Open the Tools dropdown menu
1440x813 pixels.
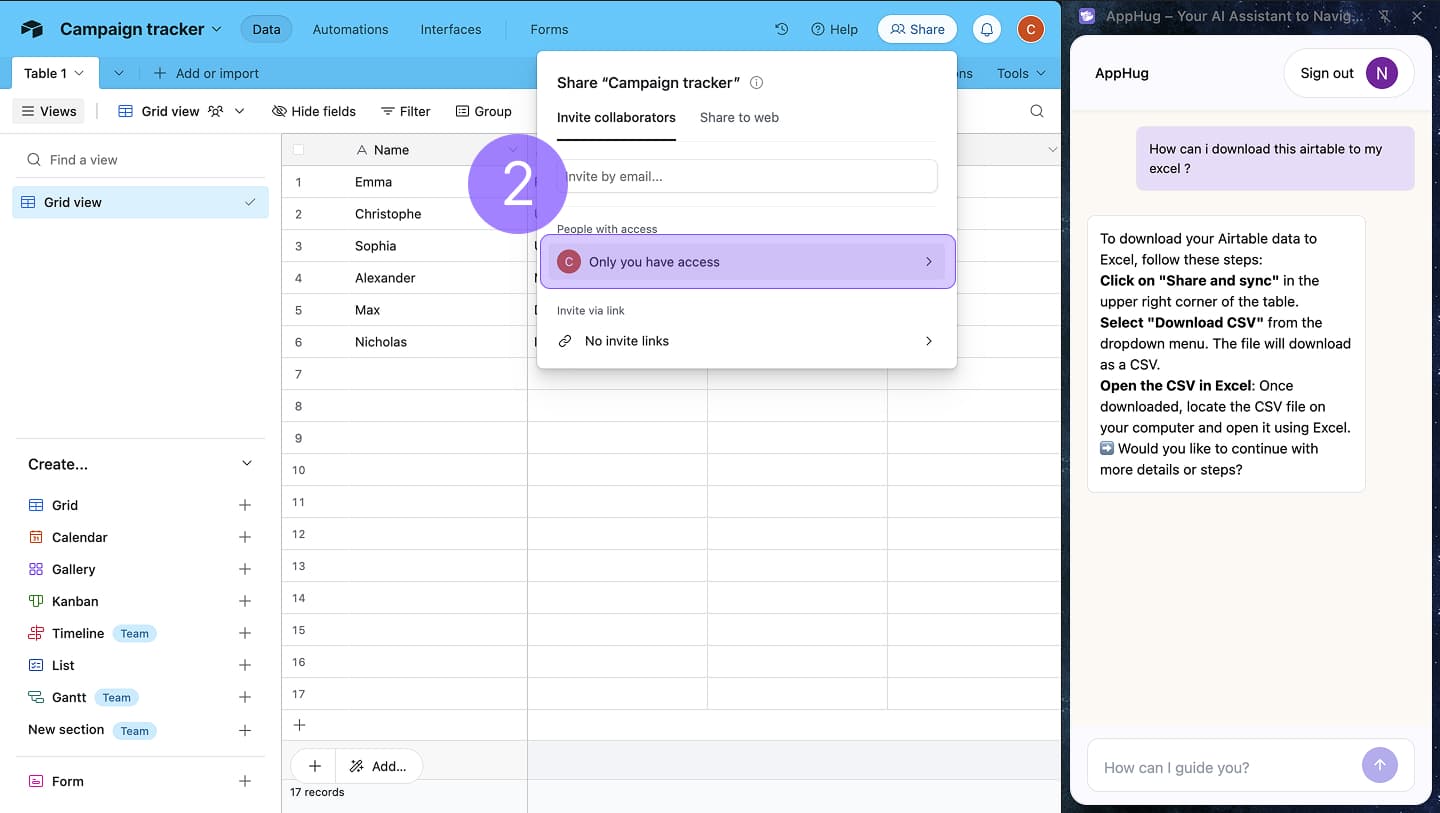(x=1021, y=73)
